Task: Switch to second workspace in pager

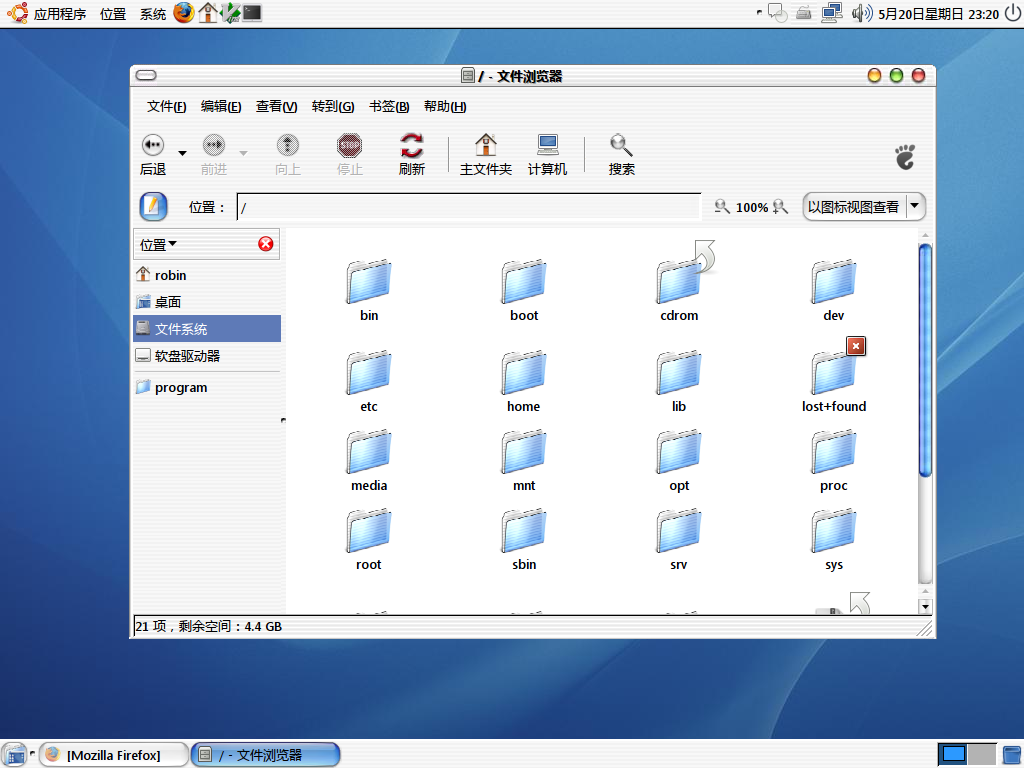Action: click(982, 755)
